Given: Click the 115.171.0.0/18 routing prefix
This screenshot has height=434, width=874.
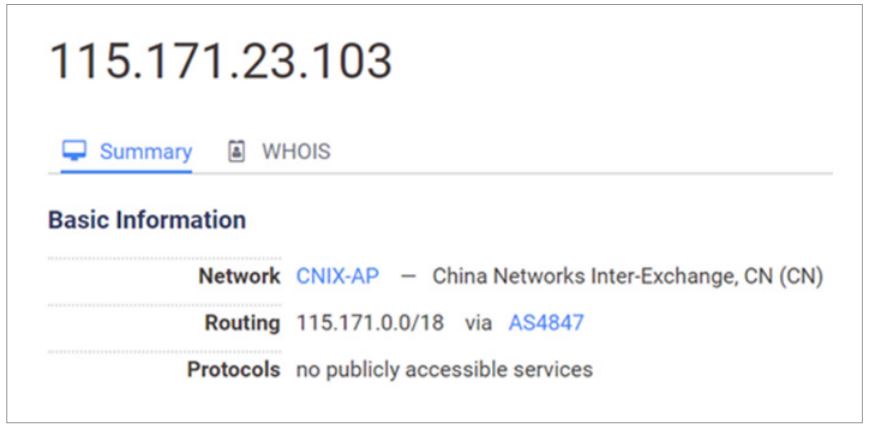Looking at the screenshot, I should coord(370,323).
